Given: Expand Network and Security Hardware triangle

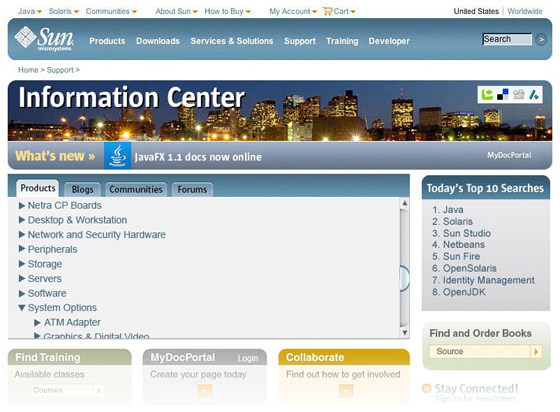Looking at the screenshot, I should tap(22, 235).
